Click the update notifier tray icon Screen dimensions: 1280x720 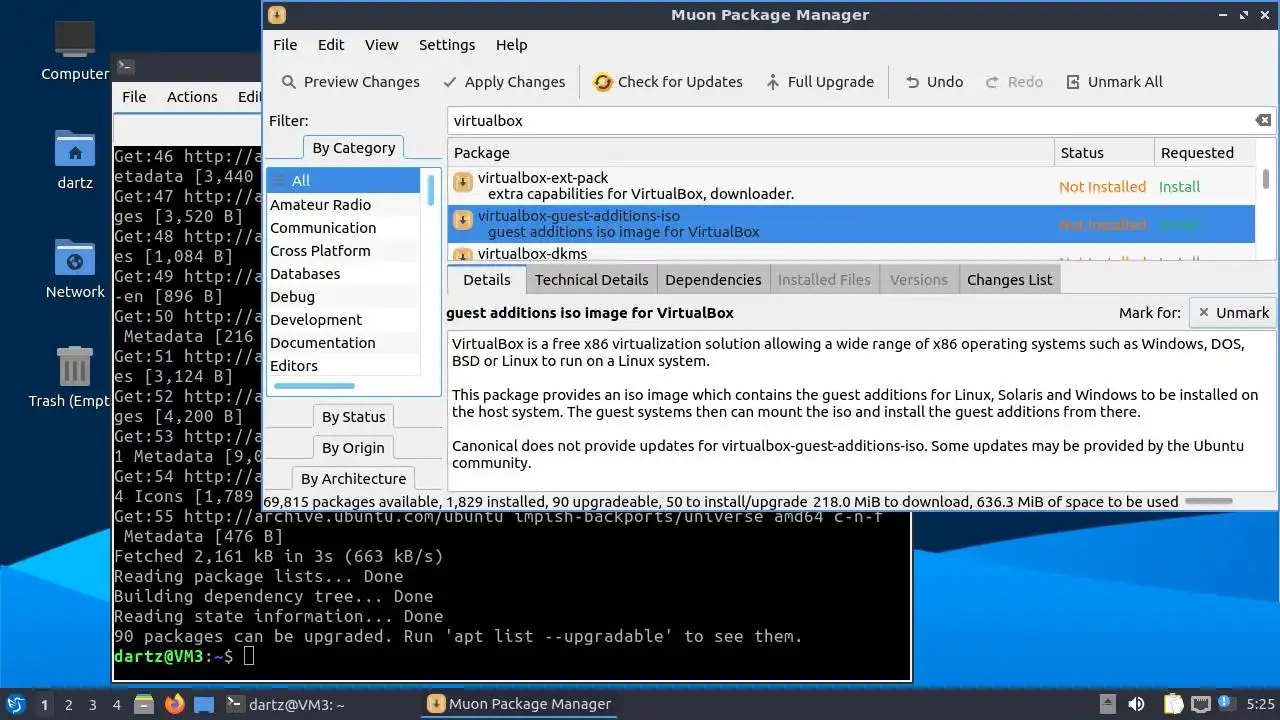[x=1226, y=704]
